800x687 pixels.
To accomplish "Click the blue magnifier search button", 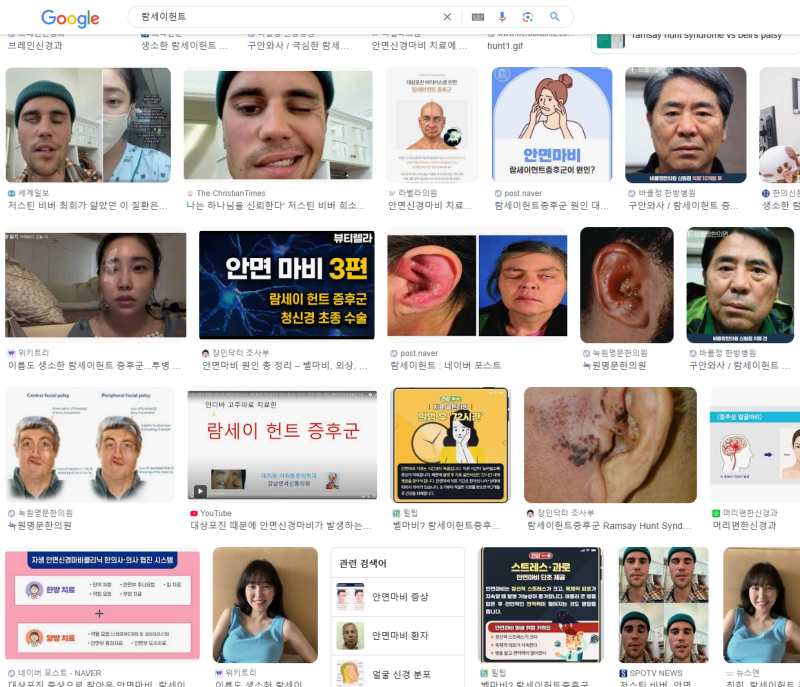I will click(555, 17).
